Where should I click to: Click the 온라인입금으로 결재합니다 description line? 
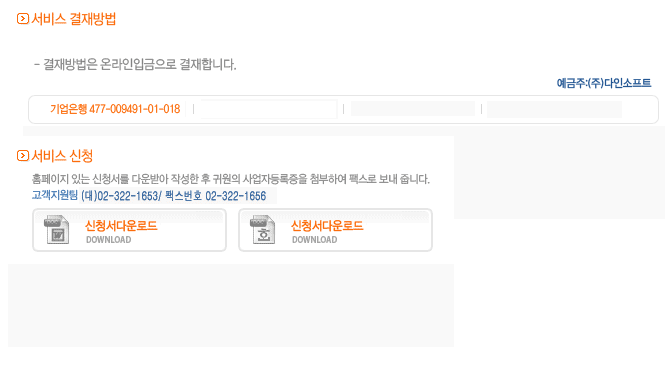135,64
